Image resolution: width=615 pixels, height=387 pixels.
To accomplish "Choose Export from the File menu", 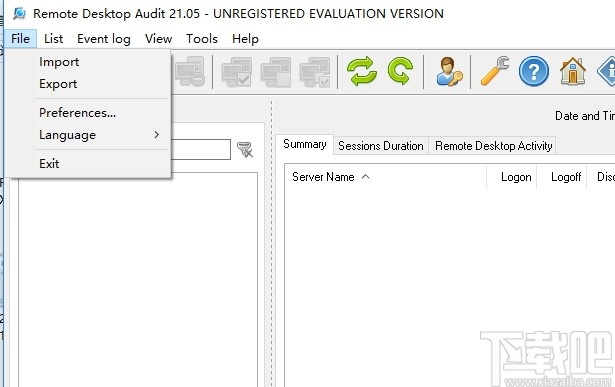I will (89, 84).
